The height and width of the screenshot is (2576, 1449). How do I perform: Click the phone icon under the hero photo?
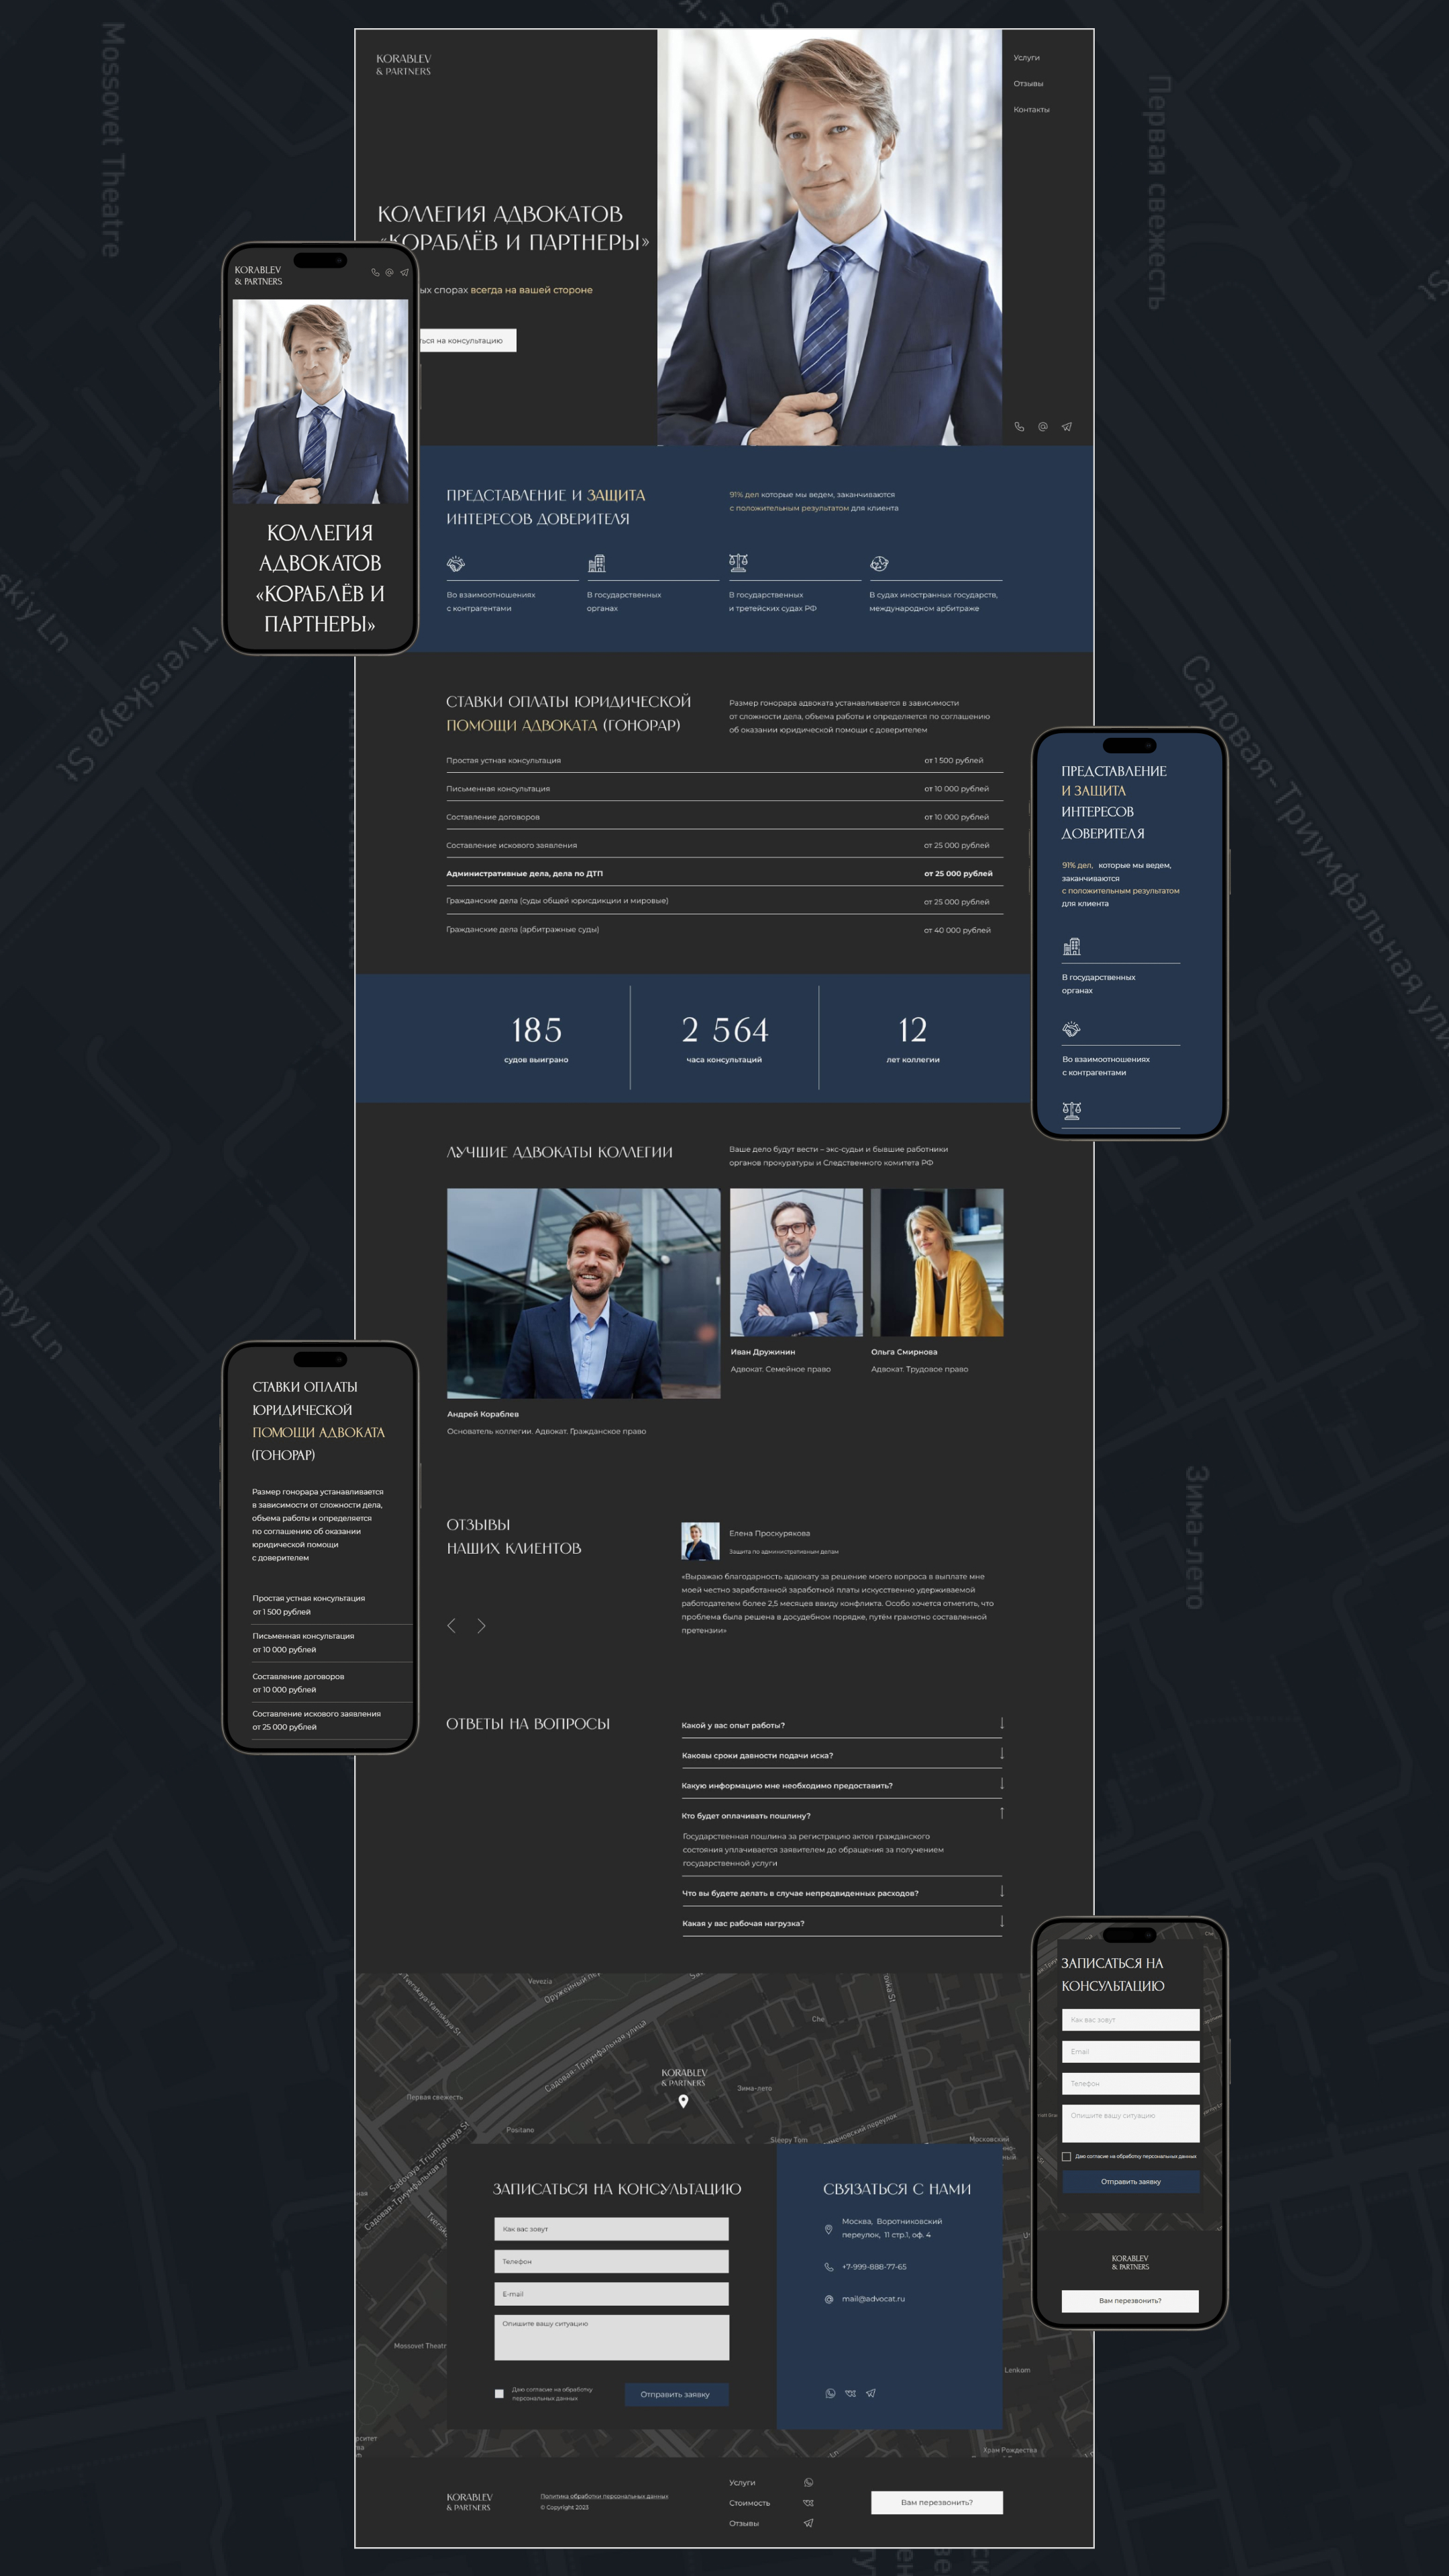pos(1019,427)
